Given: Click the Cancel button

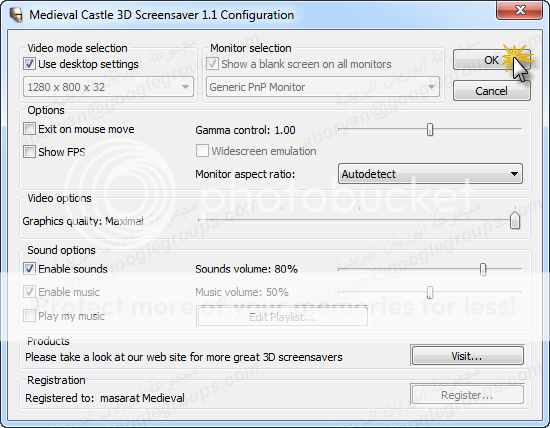Looking at the screenshot, I should coord(491,91).
